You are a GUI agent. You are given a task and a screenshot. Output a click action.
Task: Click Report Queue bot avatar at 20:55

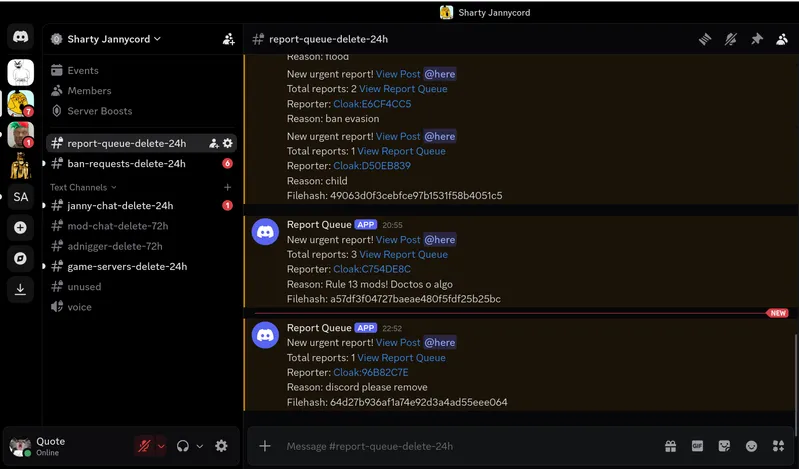point(265,232)
